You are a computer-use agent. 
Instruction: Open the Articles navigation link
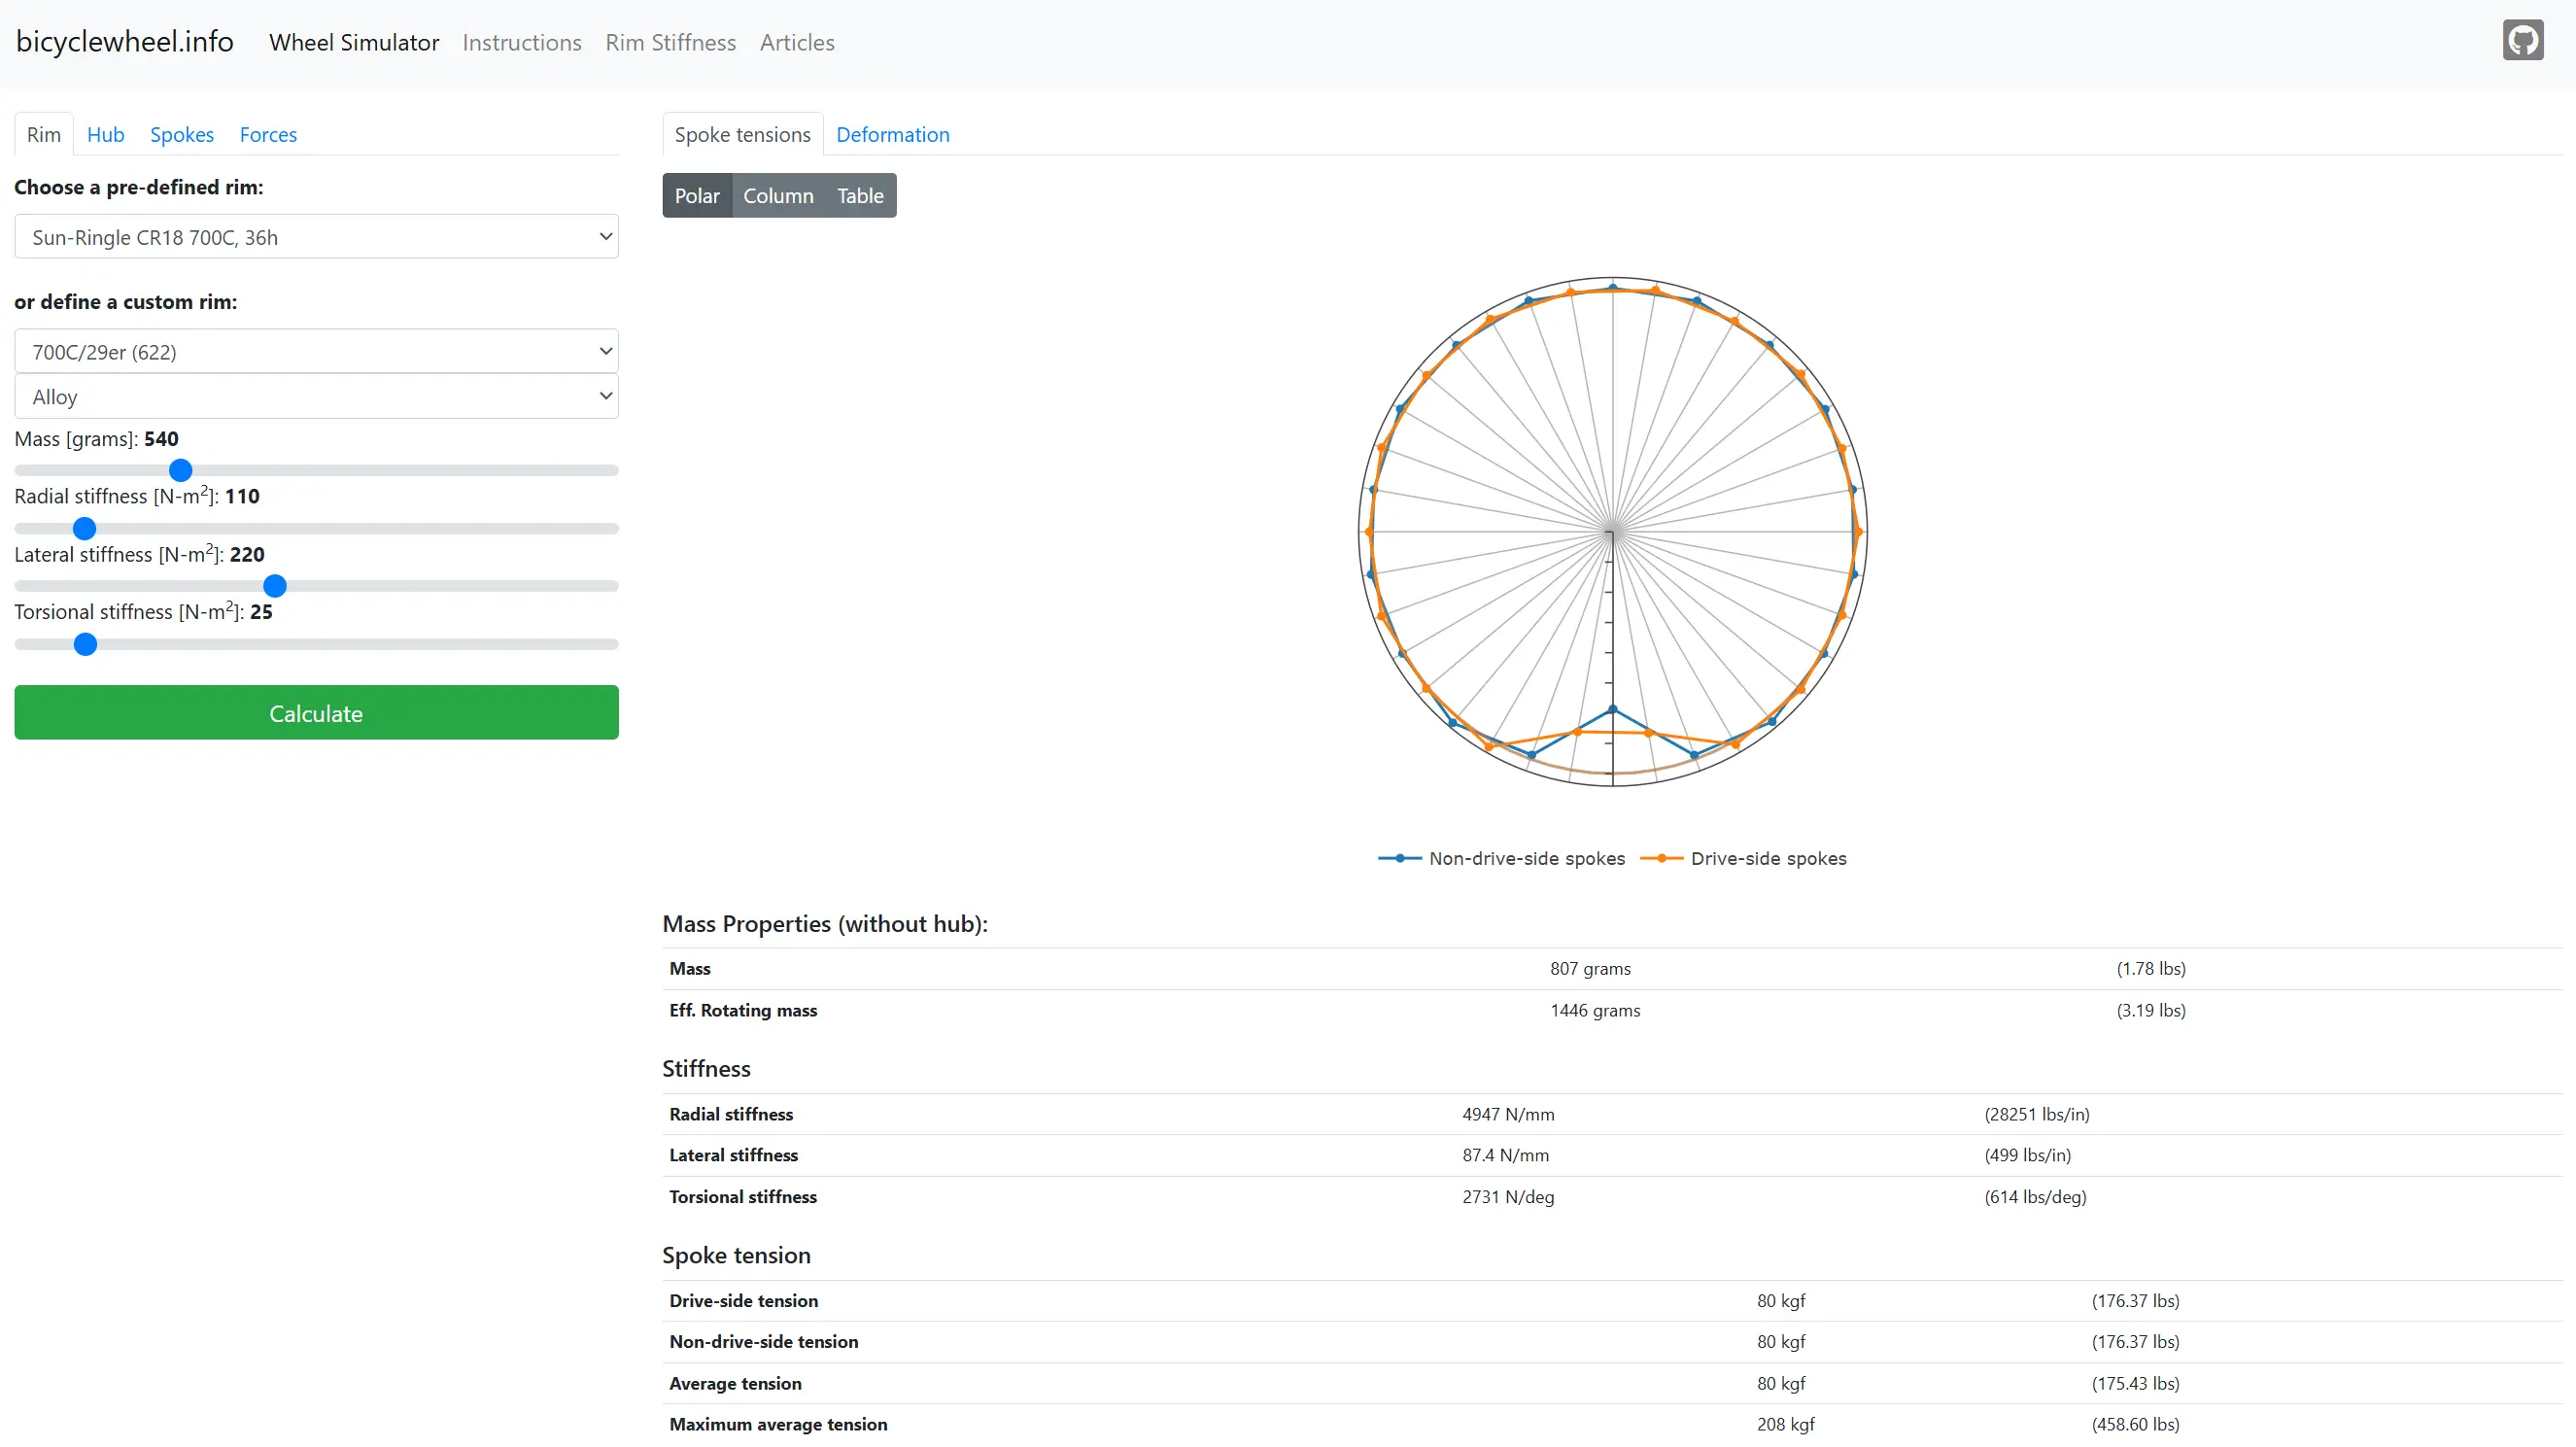coord(796,43)
